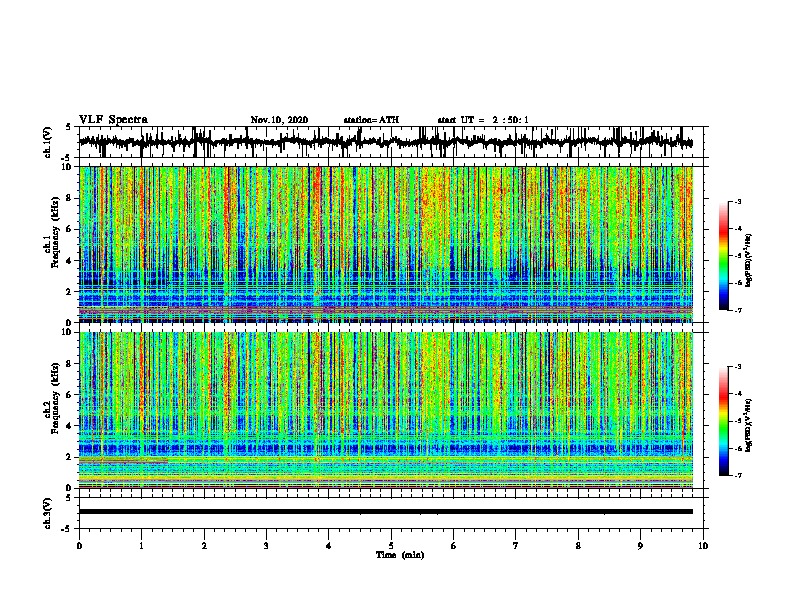The height and width of the screenshot is (612, 792).
Task: Click the 'station=ATH' label
Action: point(371,120)
